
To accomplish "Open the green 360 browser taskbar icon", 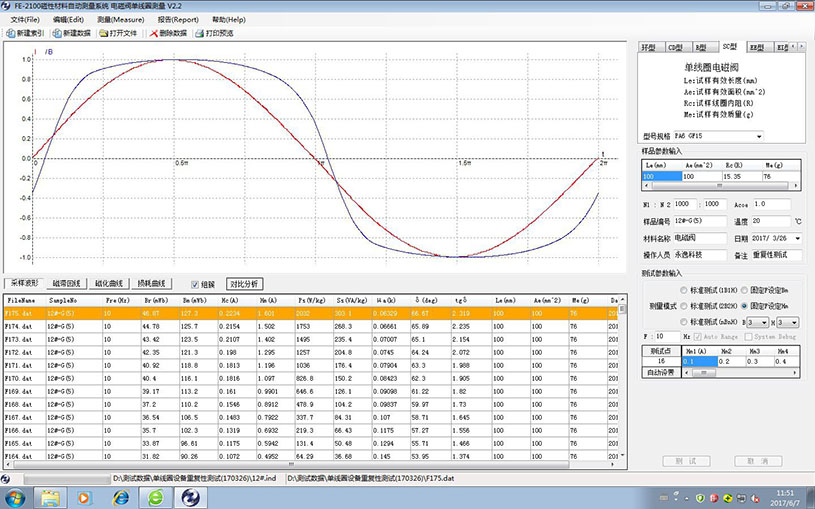I will click(x=156, y=498).
